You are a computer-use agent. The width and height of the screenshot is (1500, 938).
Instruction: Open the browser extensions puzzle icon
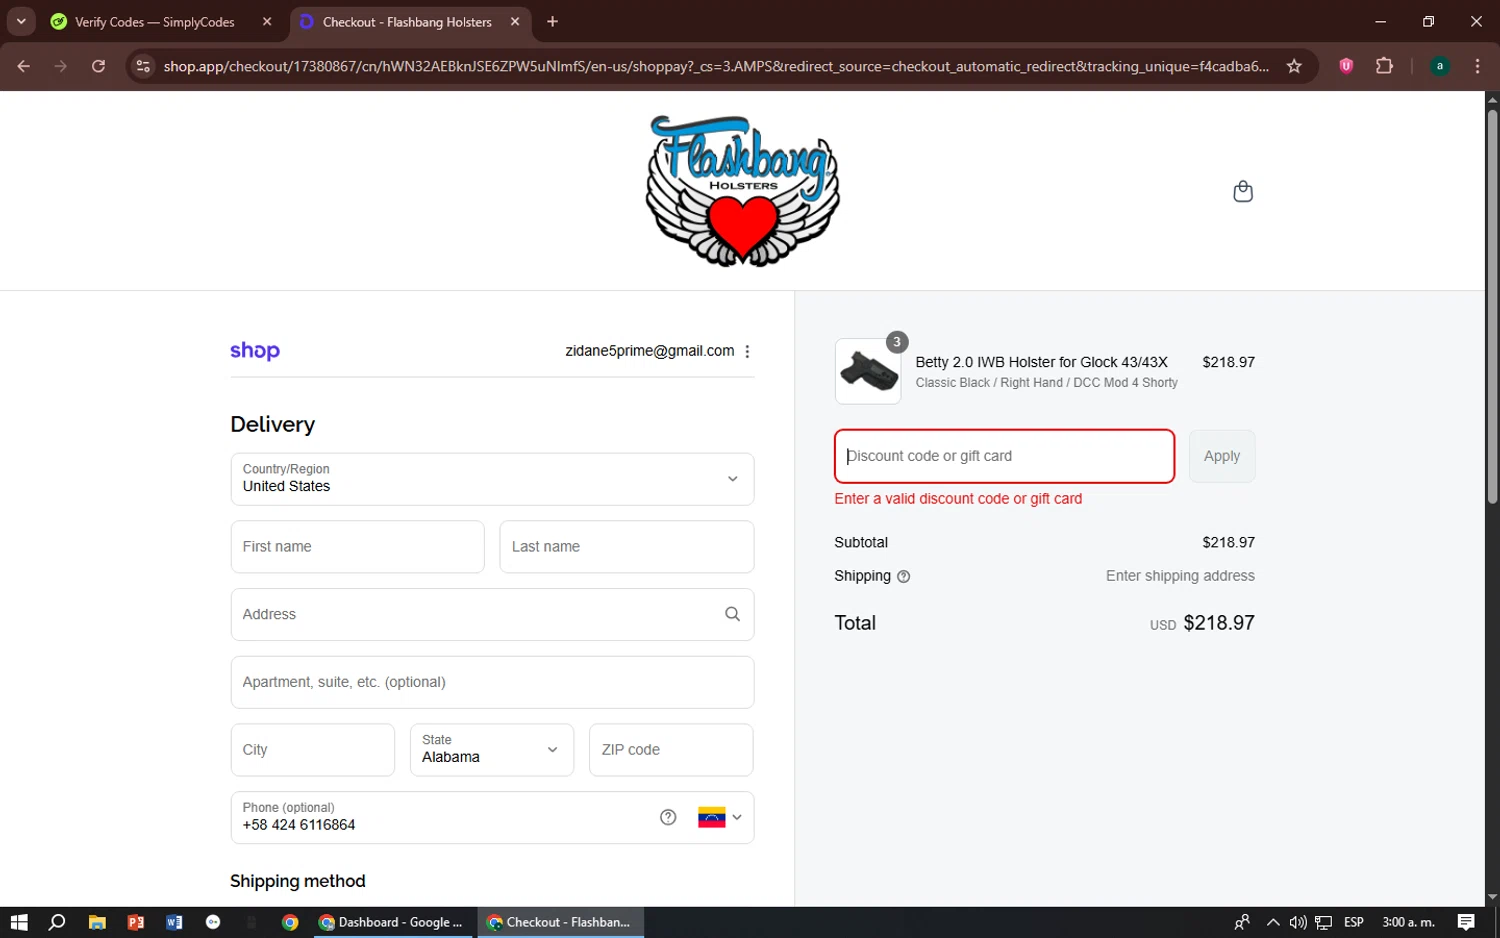pos(1384,66)
